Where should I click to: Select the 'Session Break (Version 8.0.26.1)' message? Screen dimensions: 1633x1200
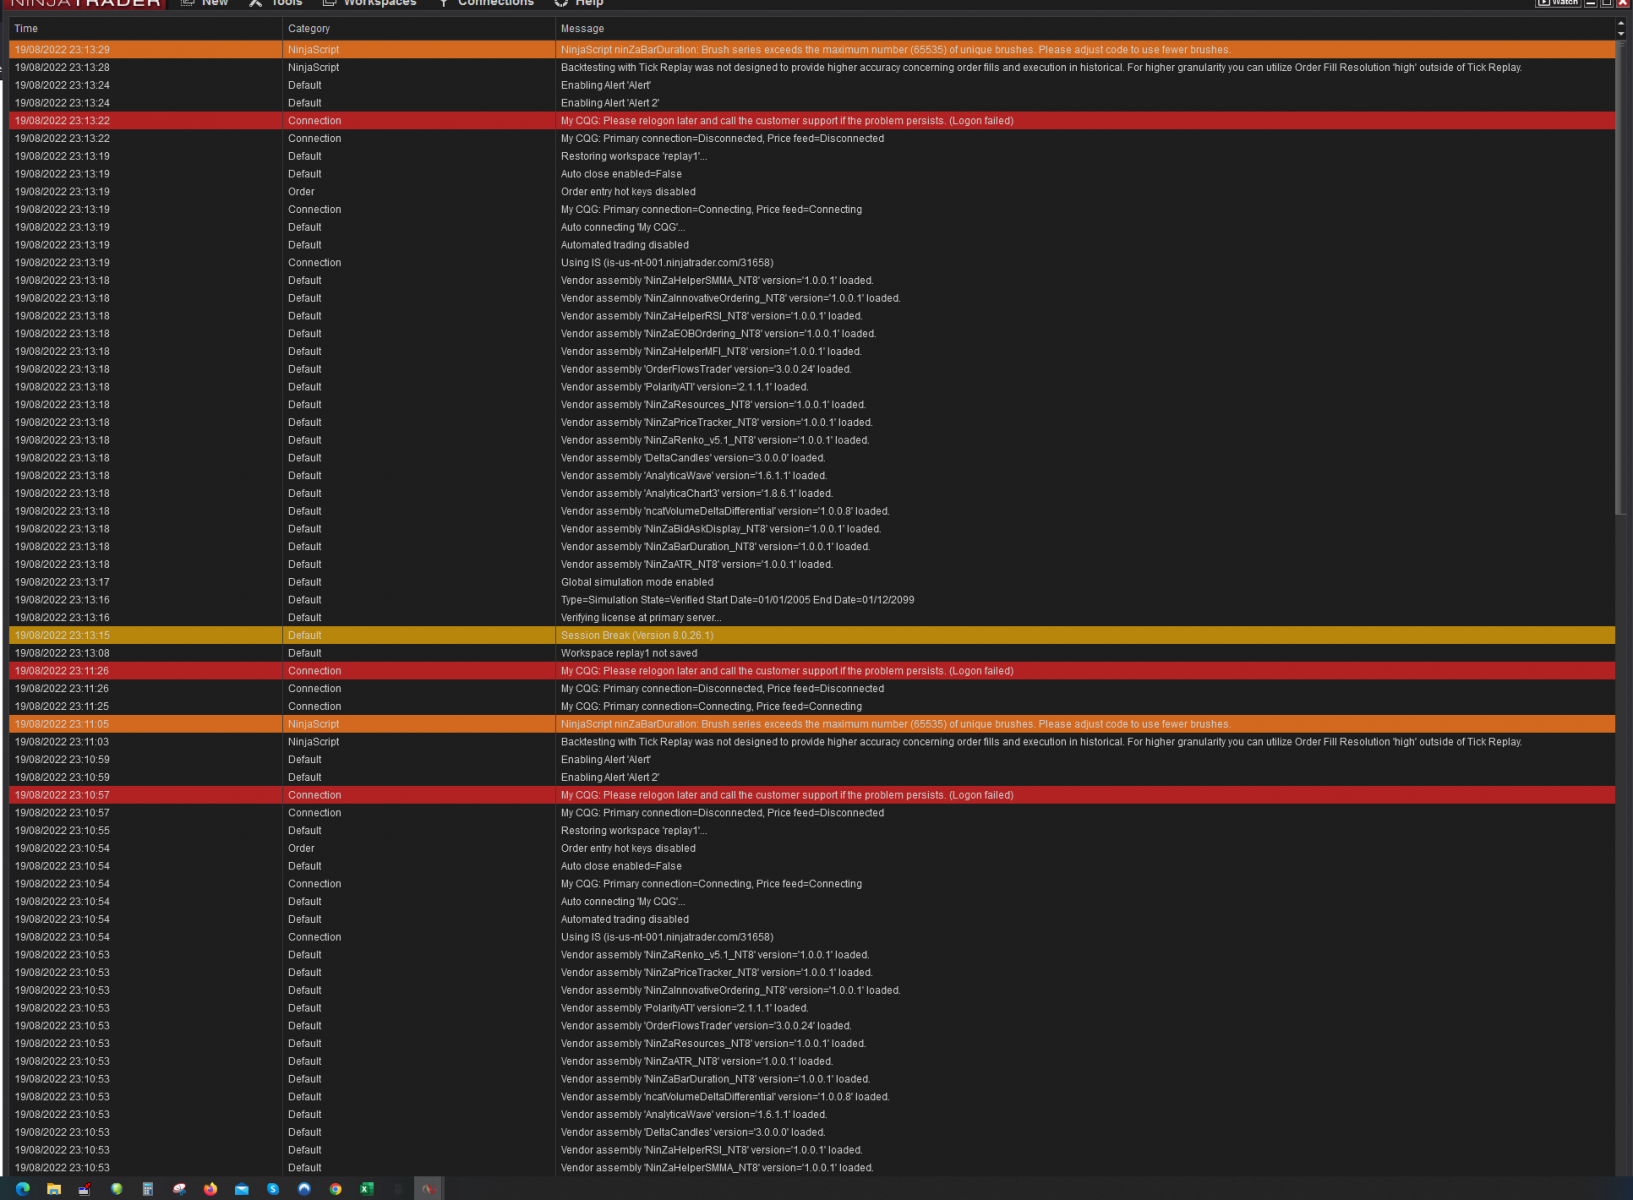(637, 636)
